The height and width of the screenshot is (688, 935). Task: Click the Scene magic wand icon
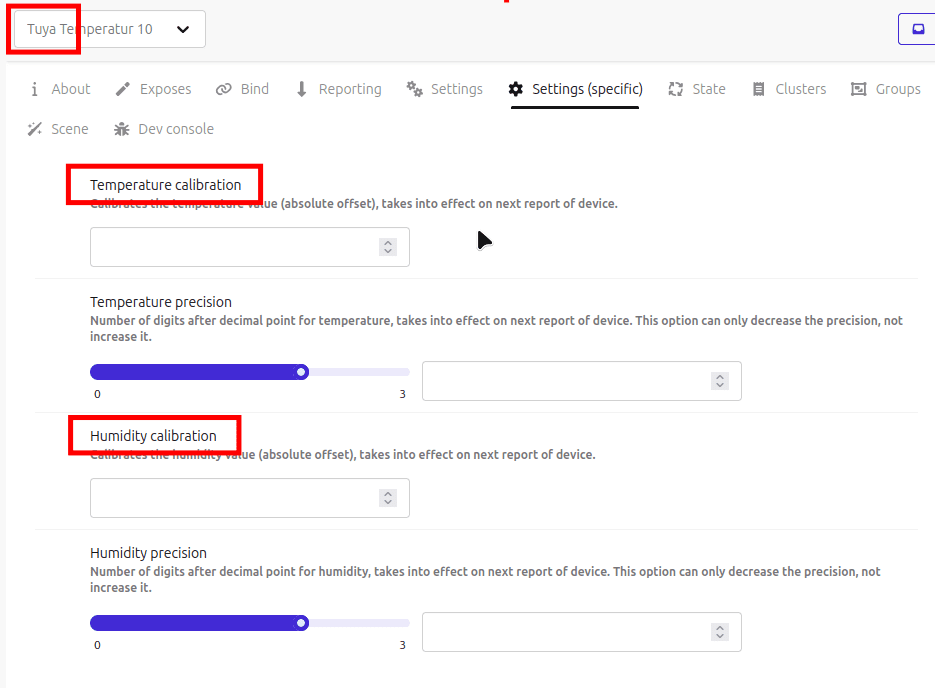35,129
